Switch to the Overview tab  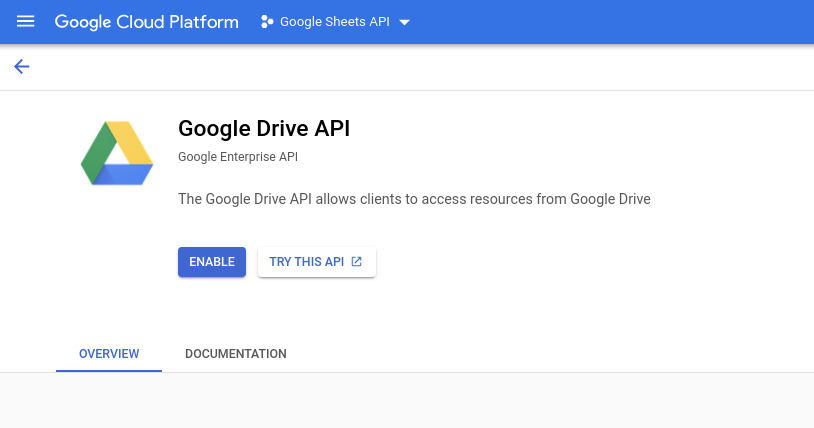coord(109,354)
